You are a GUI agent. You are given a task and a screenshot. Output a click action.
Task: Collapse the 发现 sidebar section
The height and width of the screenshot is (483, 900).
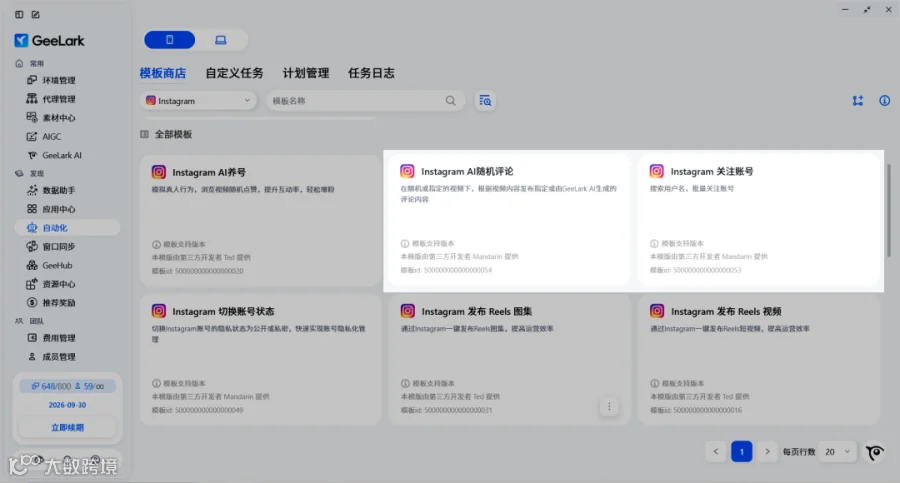[37, 173]
